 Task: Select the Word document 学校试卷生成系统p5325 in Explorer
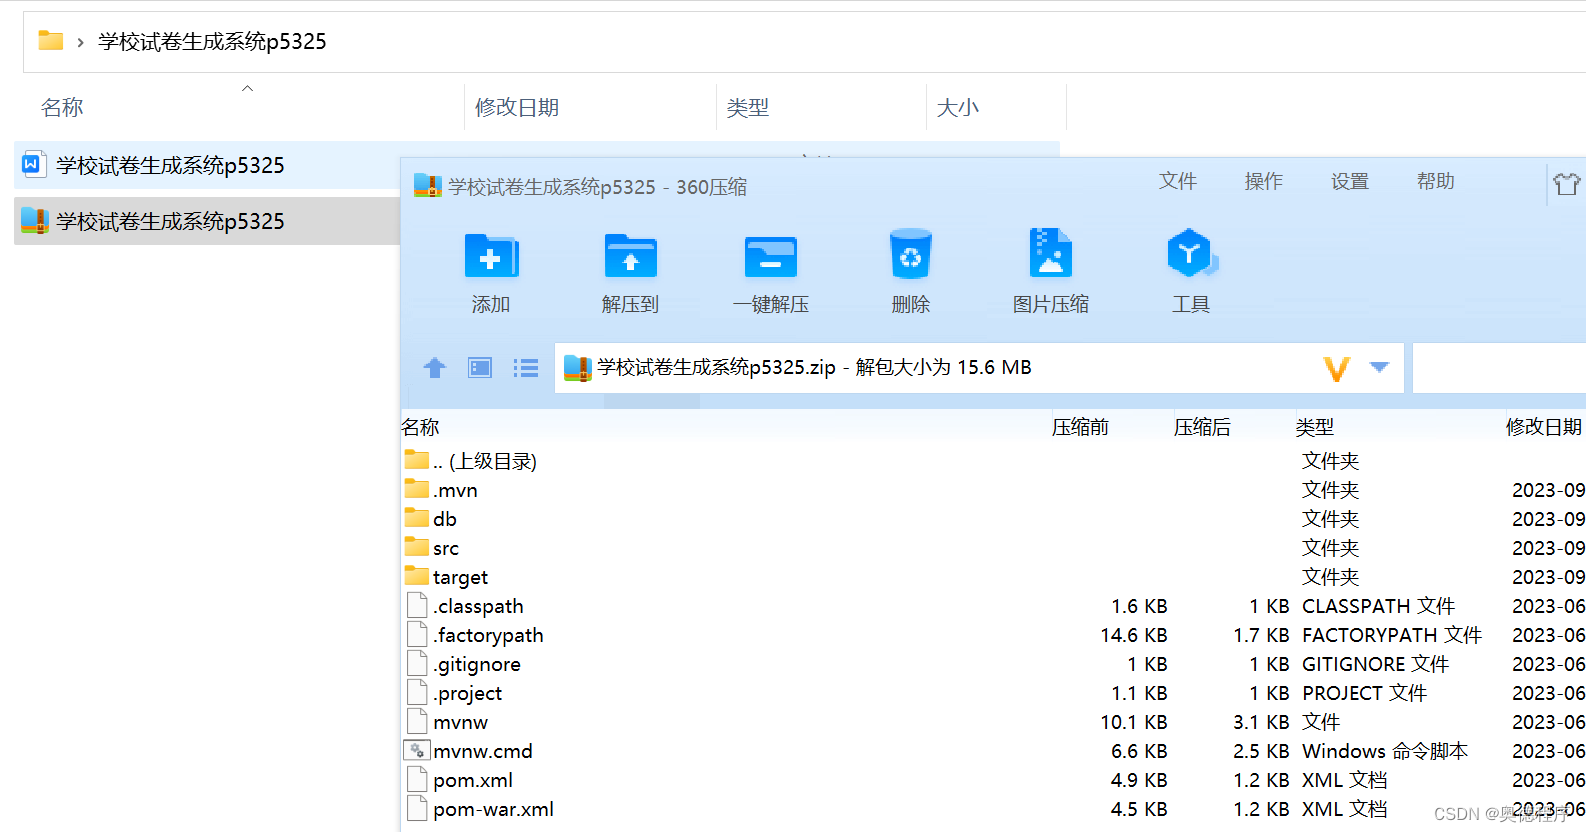coord(207,165)
